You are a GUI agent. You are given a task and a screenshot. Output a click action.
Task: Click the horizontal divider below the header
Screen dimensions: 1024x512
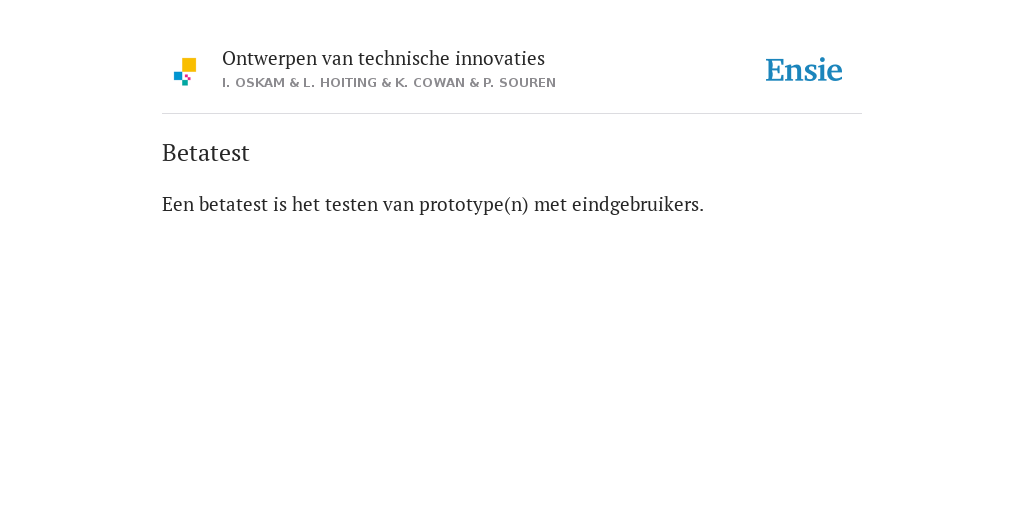[512, 114]
